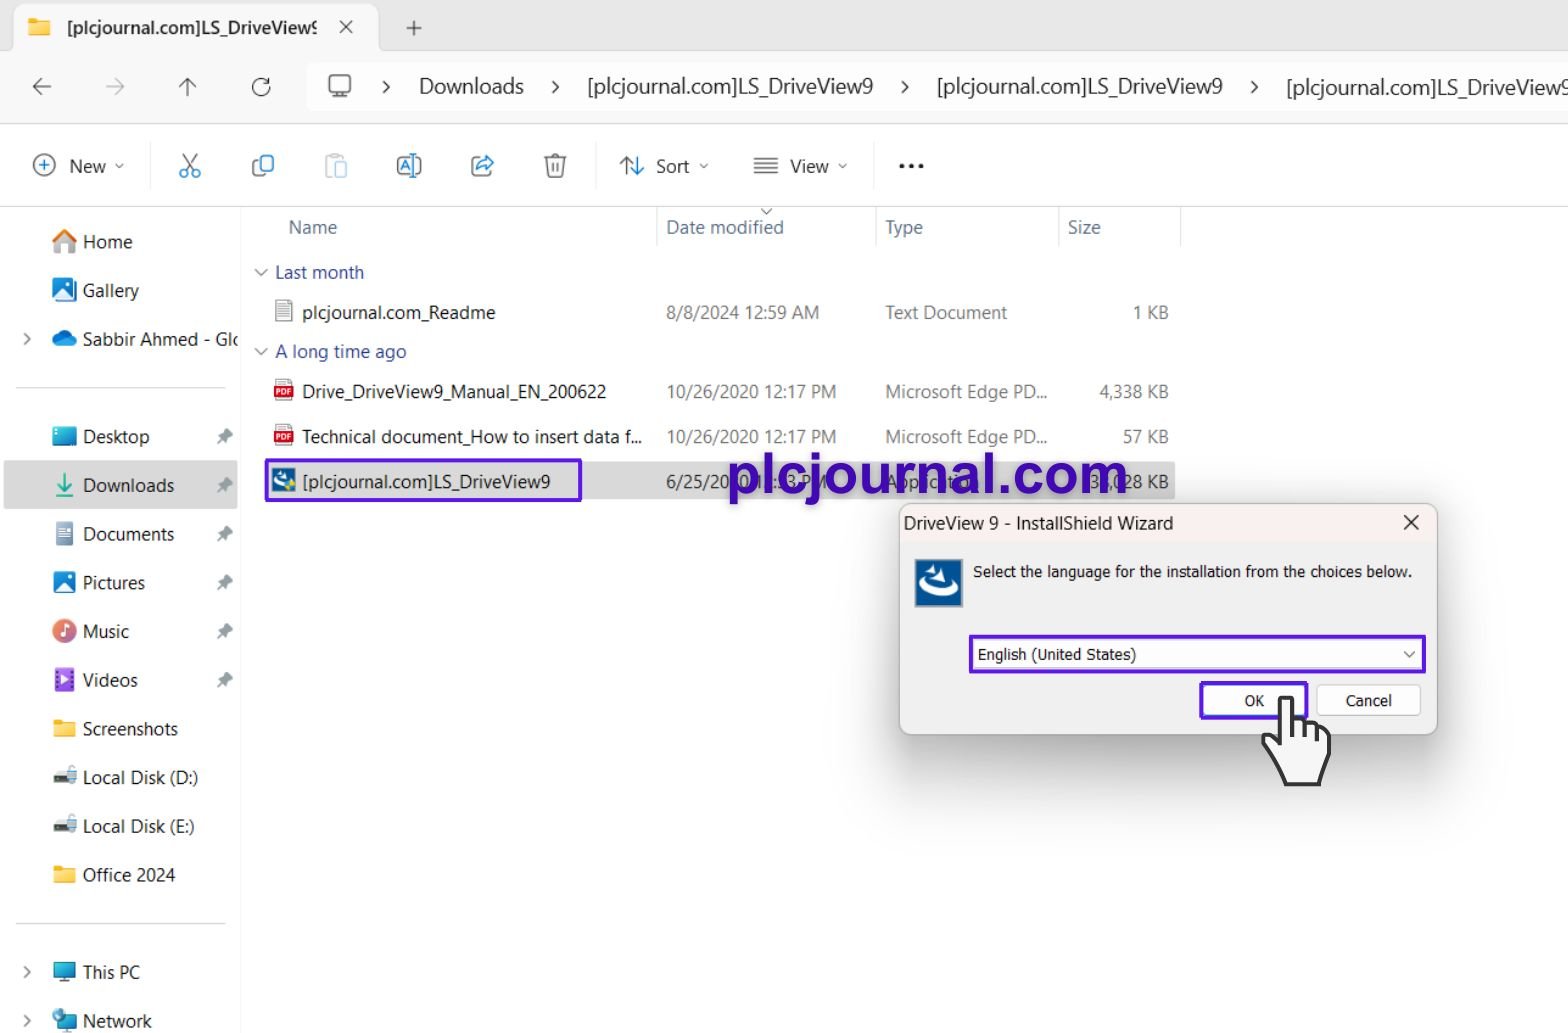Click Downloads in the address breadcrumb

(471, 86)
